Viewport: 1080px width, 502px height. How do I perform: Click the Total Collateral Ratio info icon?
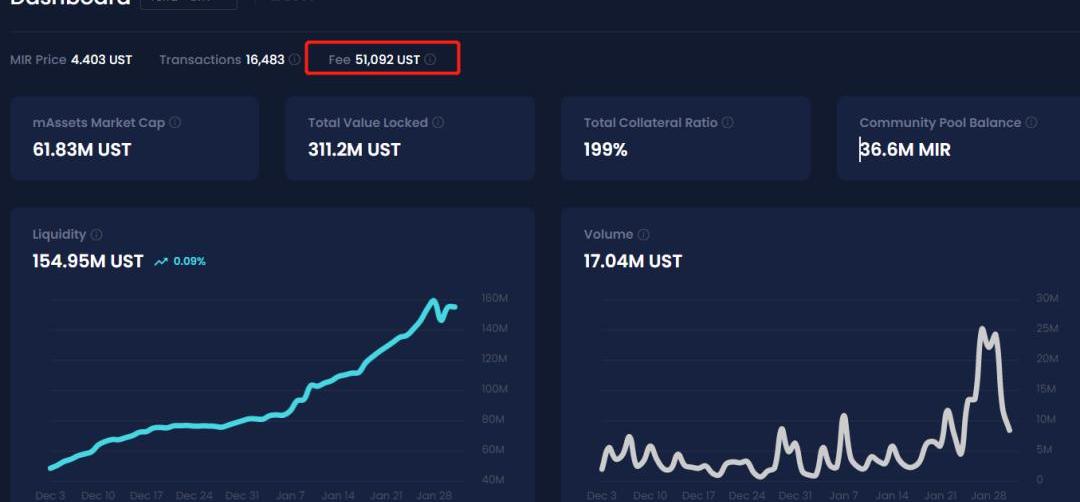coord(727,123)
